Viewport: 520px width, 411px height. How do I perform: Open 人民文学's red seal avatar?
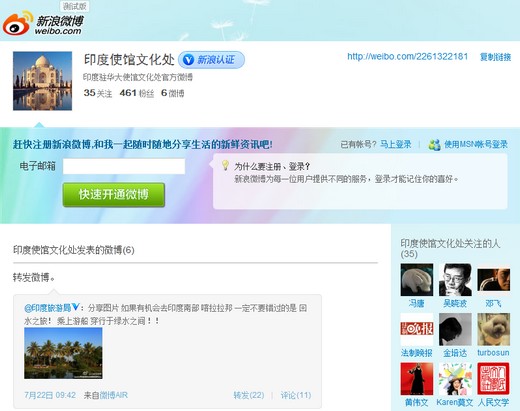(493, 379)
